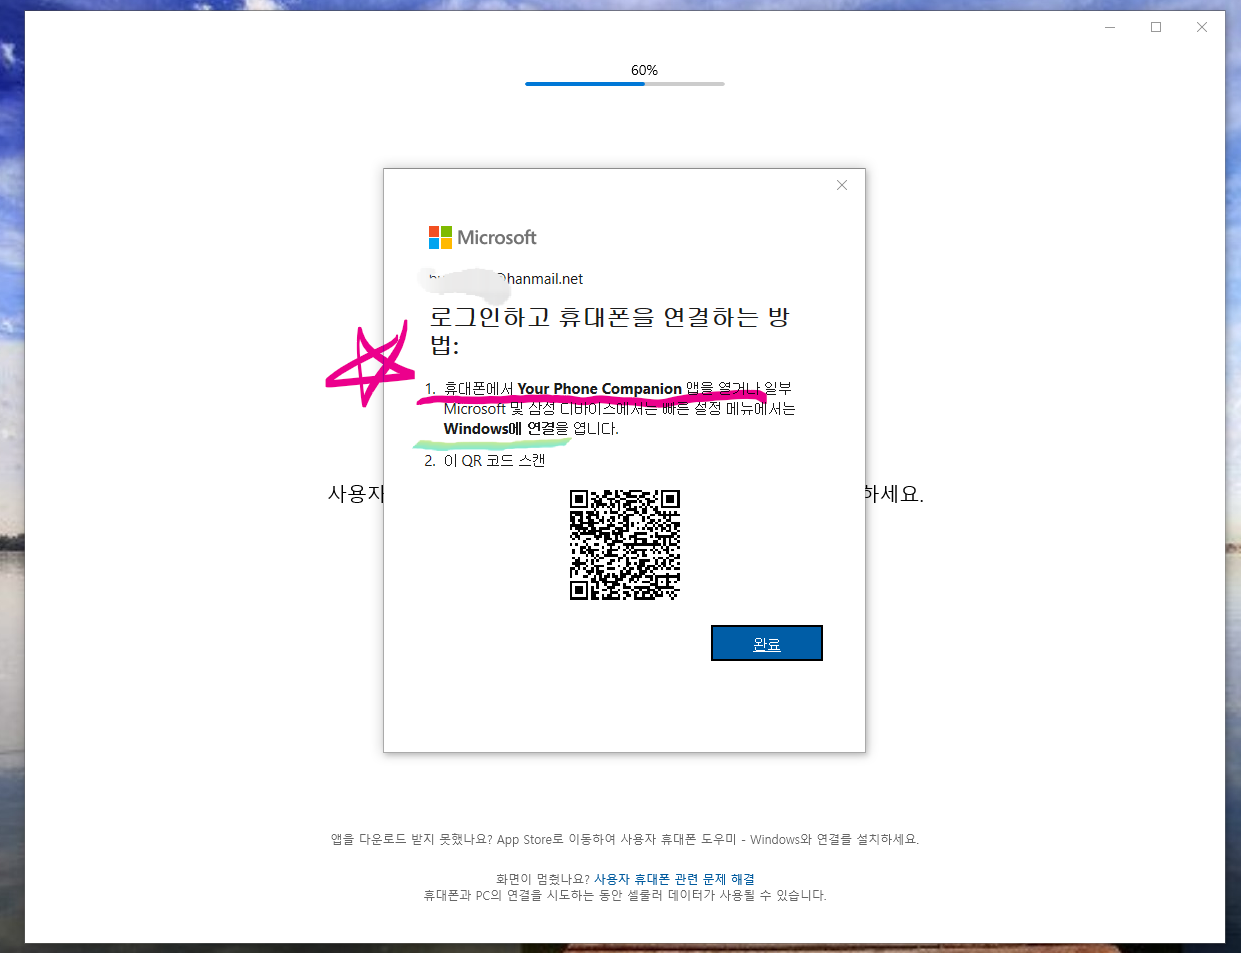This screenshot has height=953, width=1241.
Task: Click the Windows에 연결 bold text
Action: (499, 428)
